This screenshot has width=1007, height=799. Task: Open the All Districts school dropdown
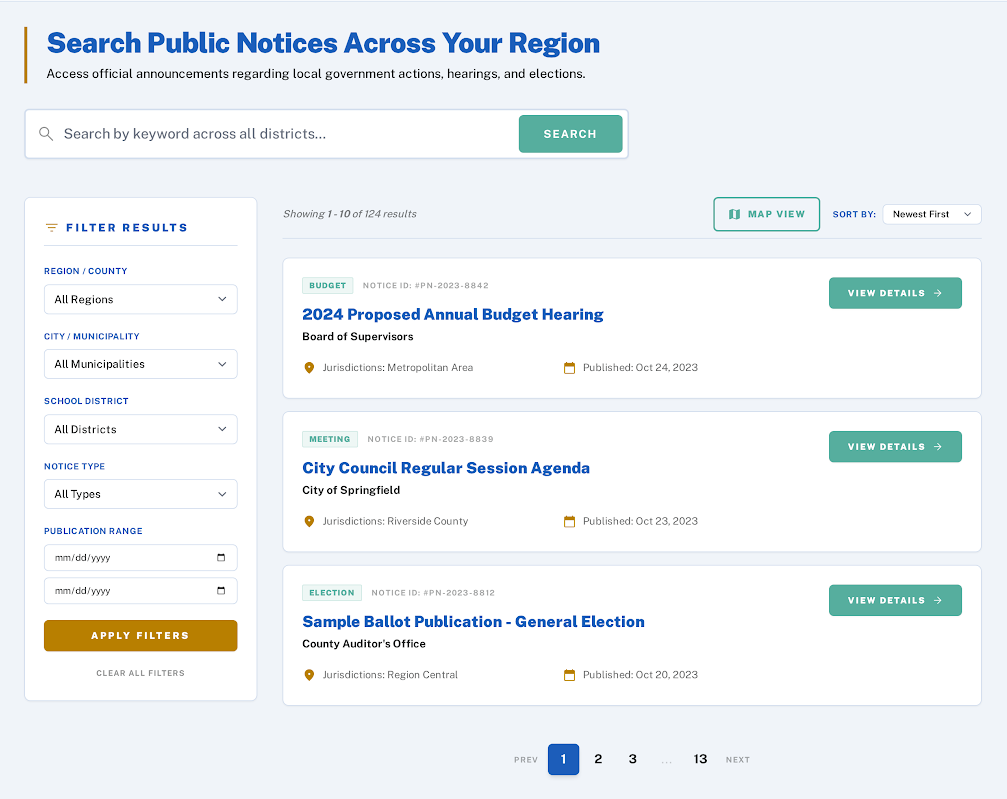[x=140, y=429]
